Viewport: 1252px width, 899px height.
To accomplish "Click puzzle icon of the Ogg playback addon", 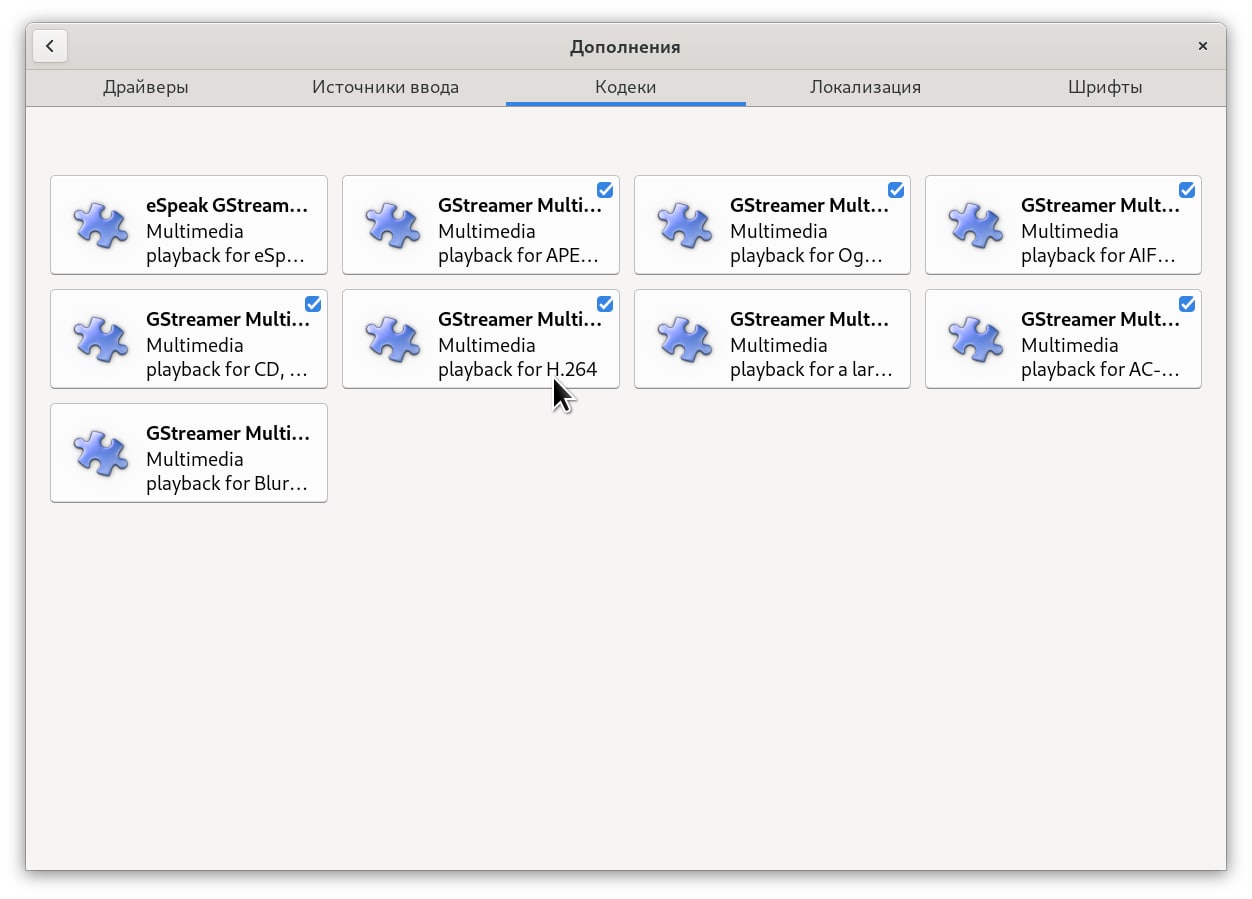I will click(x=685, y=225).
